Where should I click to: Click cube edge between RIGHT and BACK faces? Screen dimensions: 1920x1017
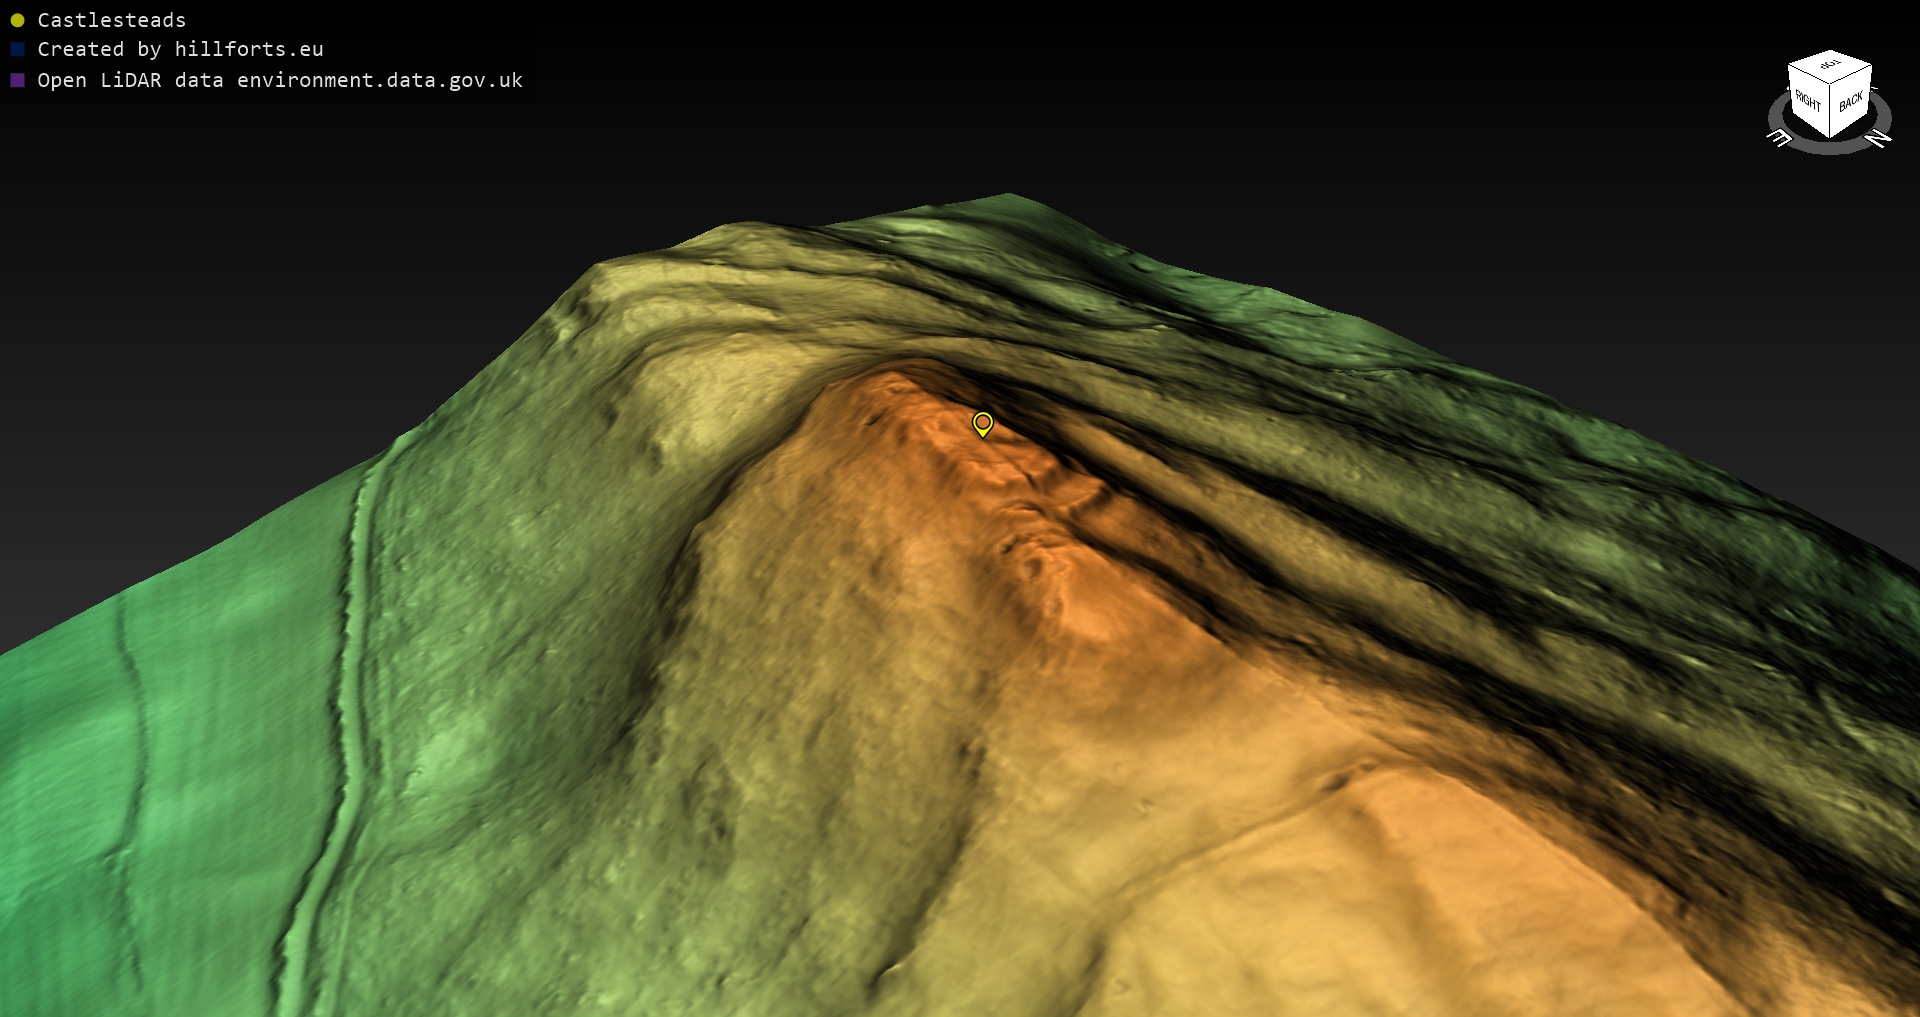pyautogui.click(x=1830, y=110)
